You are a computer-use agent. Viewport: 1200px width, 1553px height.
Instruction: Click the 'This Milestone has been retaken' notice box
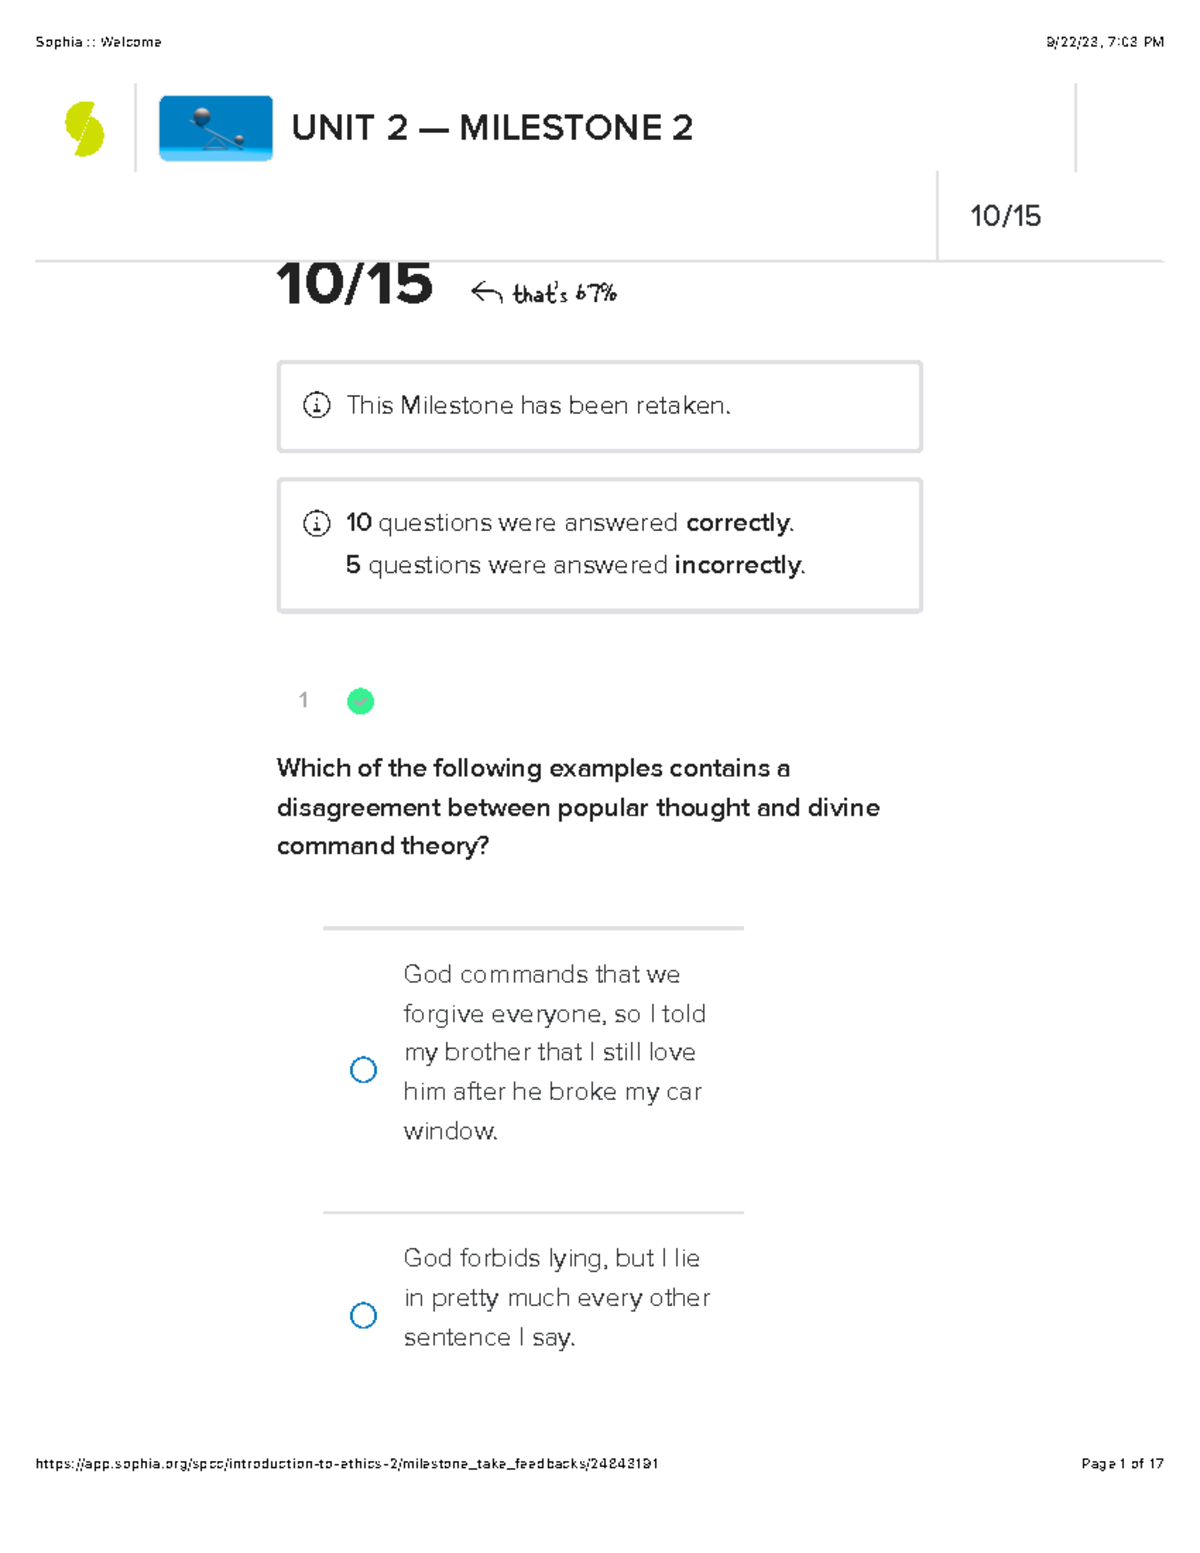pyautogui.click(x=599, y=406)
